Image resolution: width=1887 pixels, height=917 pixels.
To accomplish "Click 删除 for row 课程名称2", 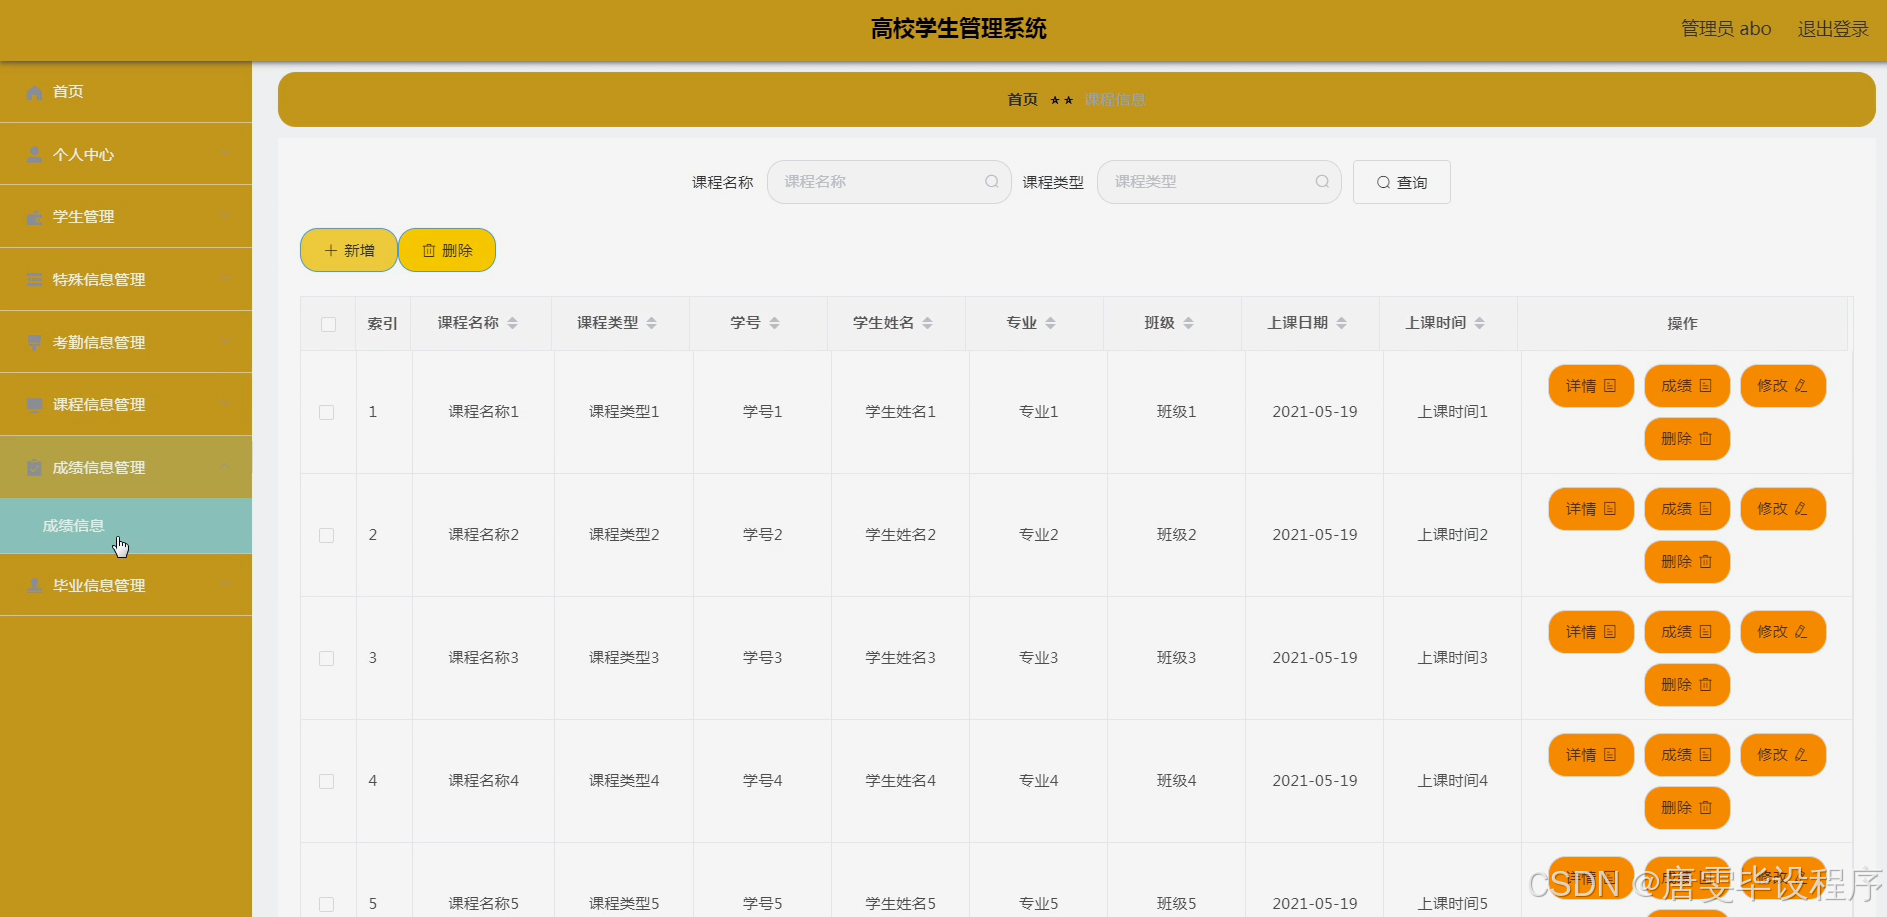I will click(1687, 562).
